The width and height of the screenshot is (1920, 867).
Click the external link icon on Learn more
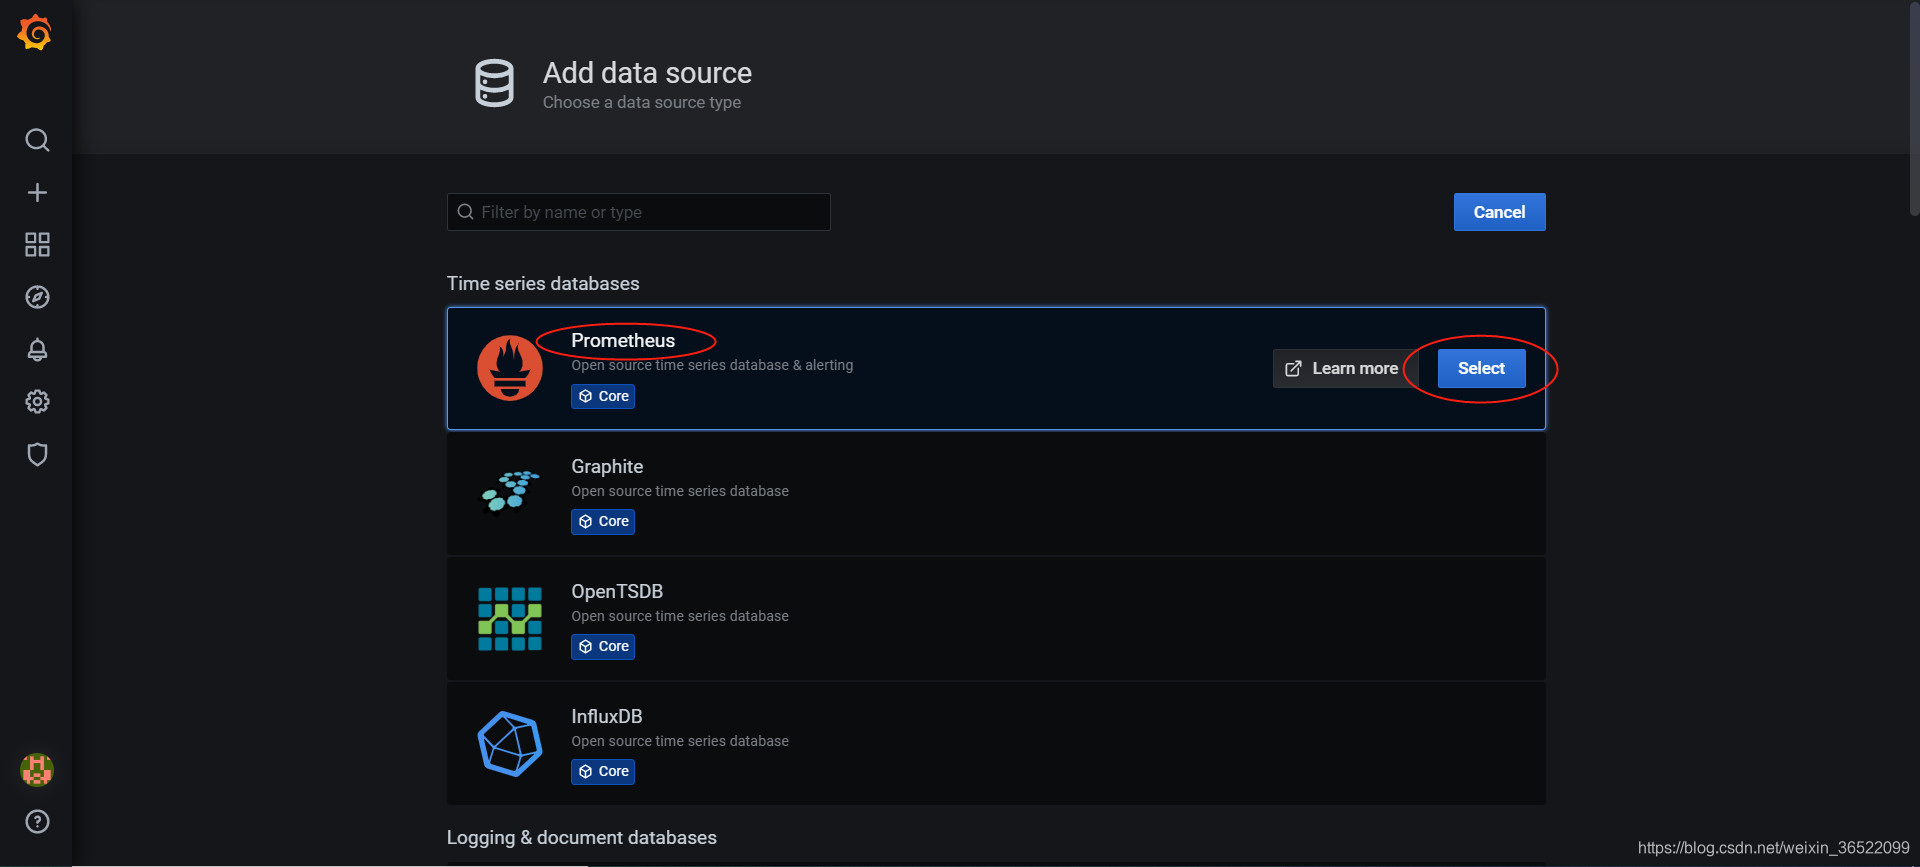1293,369
